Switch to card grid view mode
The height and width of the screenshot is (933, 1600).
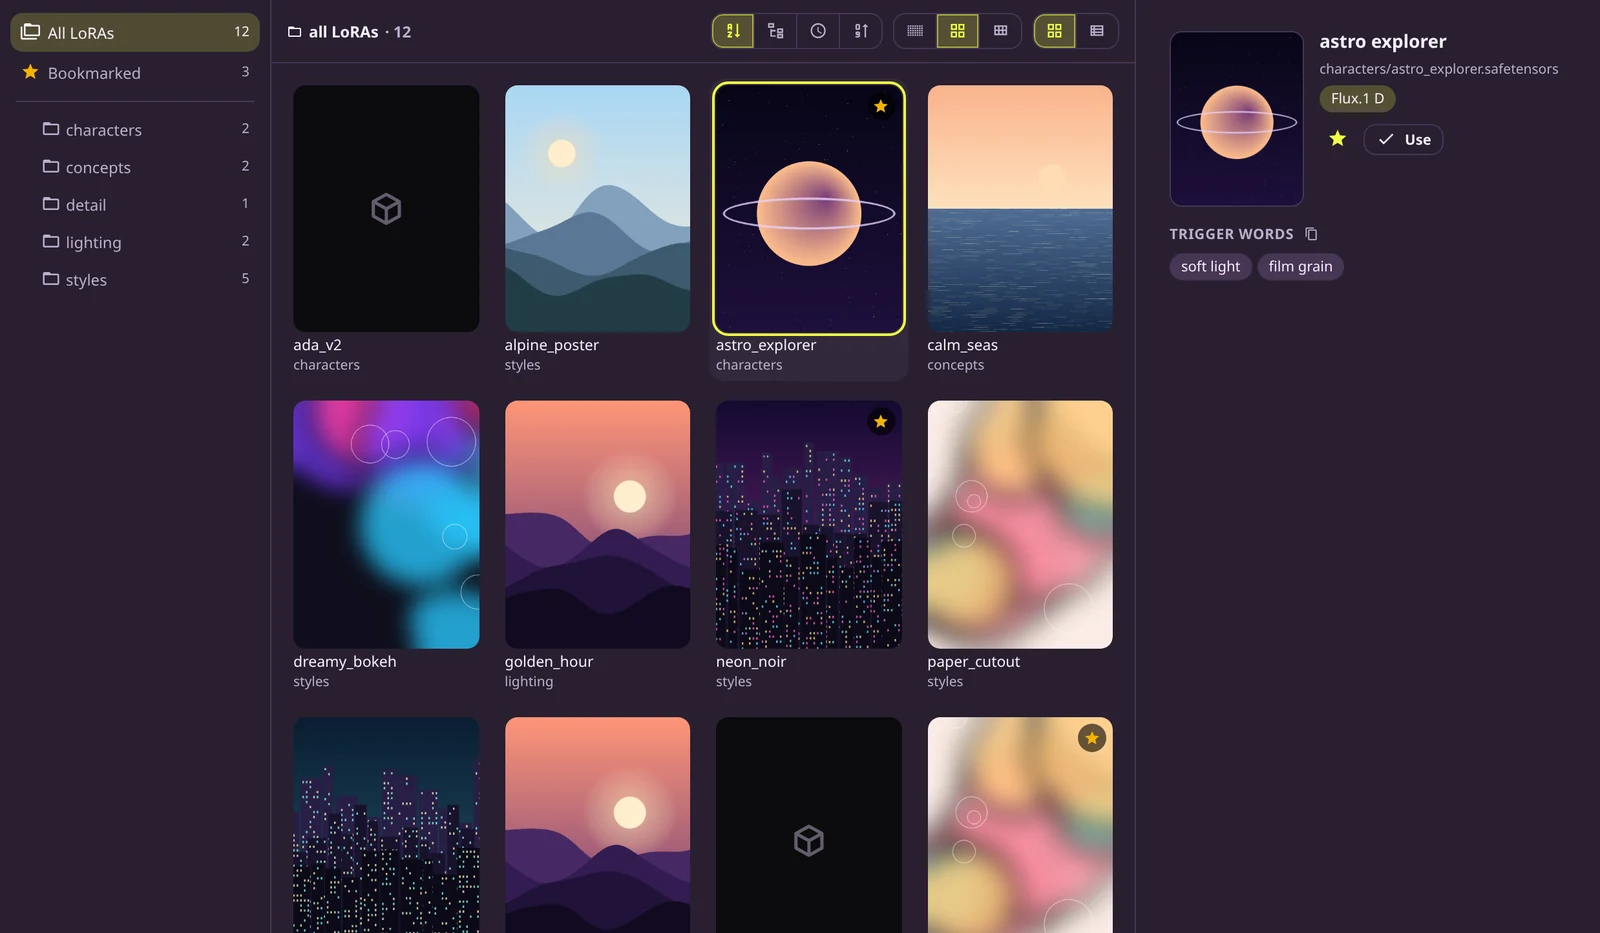1054,31
